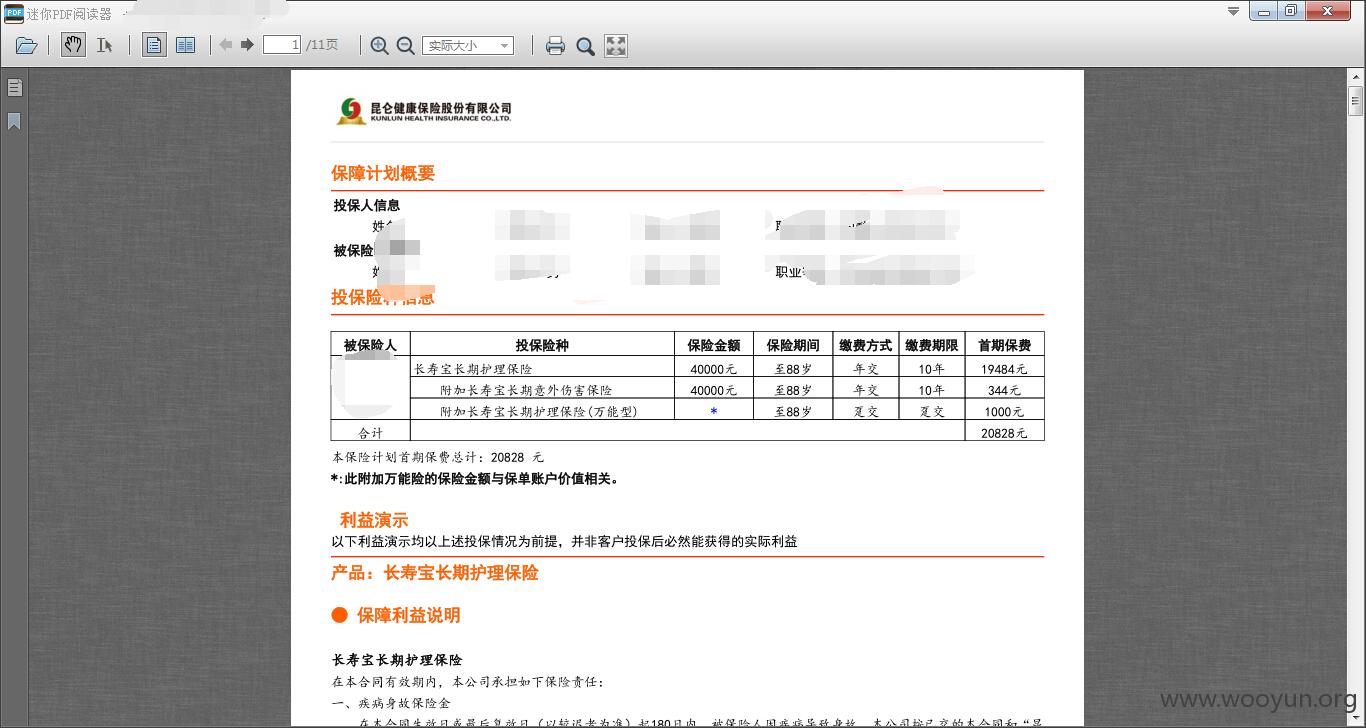The image size is (1366, 728).
Task: Zoom in with the plus magnifier
Action: click(x=379, y=45)
